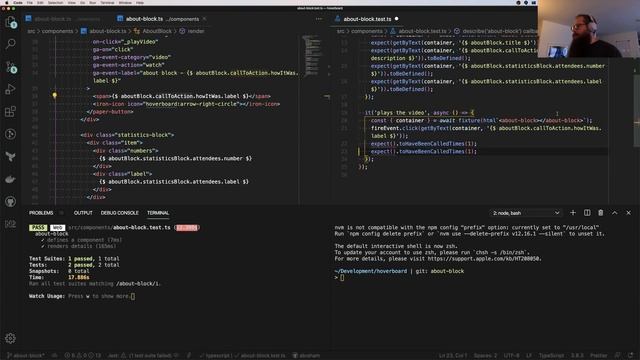Screen dimensions: 640x360
Task: Open more actions for left editor group
Action: pyautogui.click(x=319, y=19)
